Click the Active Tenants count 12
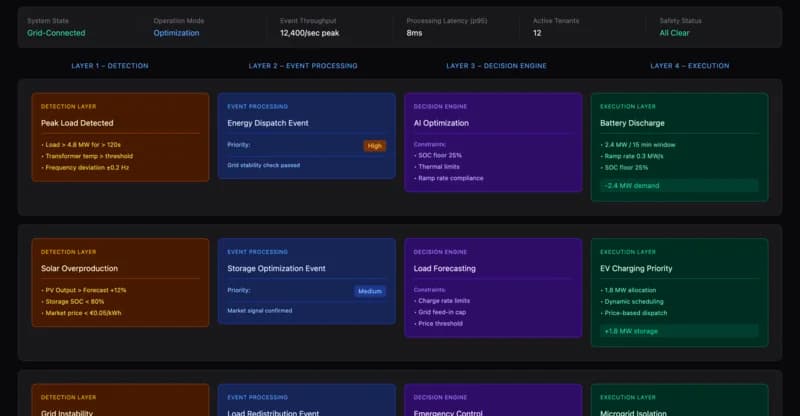The height and width of the screenshot is (416, 800). pos(537,33)
